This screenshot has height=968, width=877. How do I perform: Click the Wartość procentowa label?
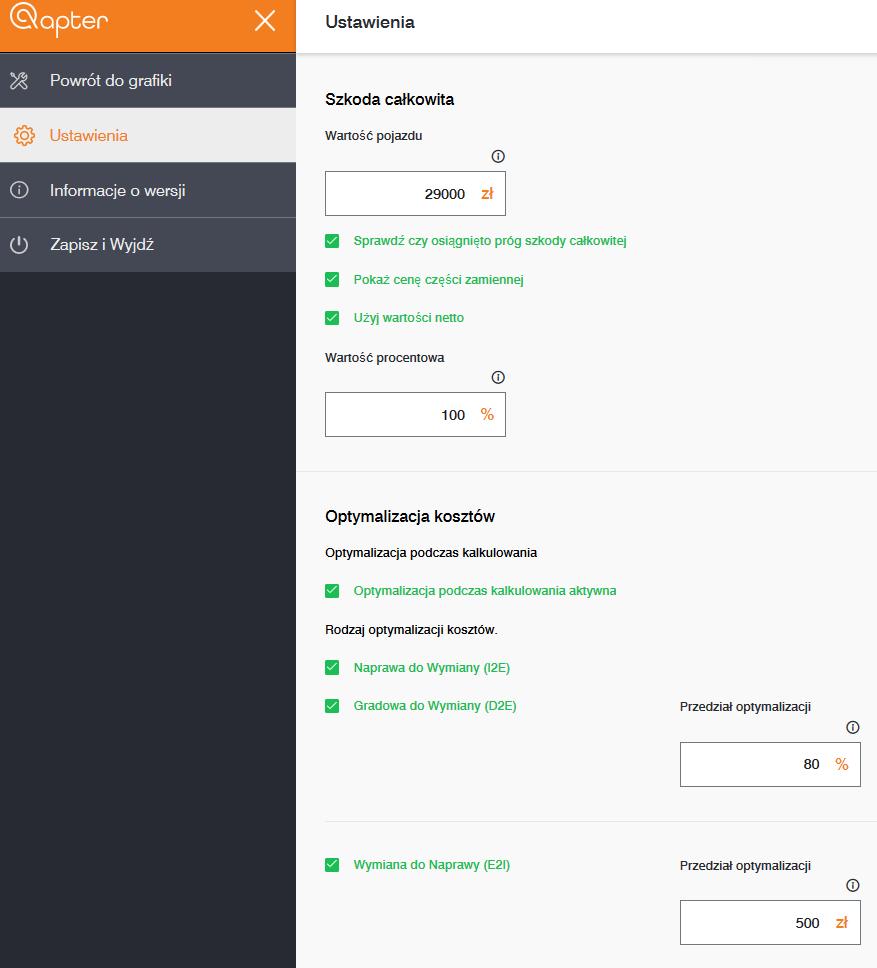click(x=384, y=357)
